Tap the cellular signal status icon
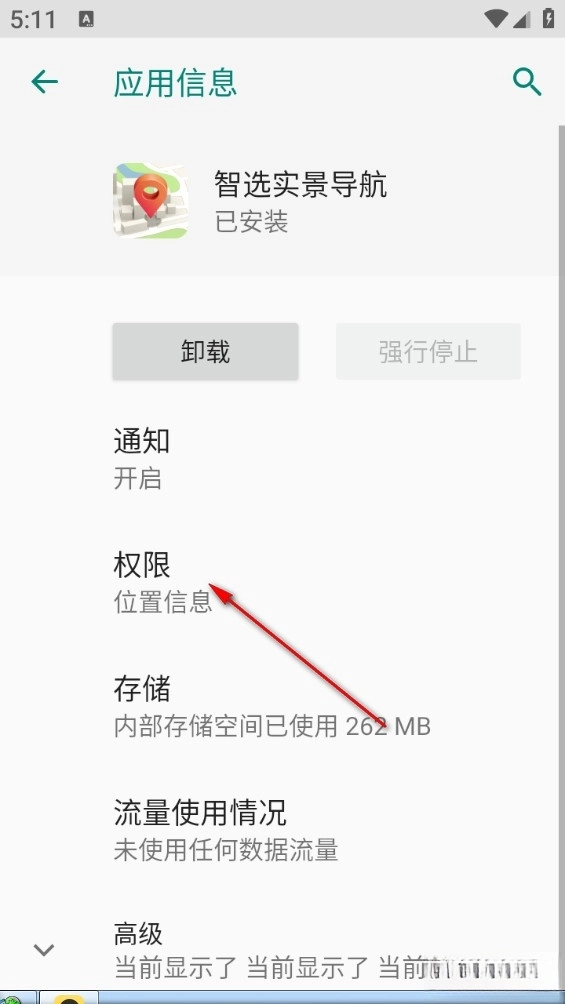The height and width of the screenshot is (1004, 565). tap(521, 19)
